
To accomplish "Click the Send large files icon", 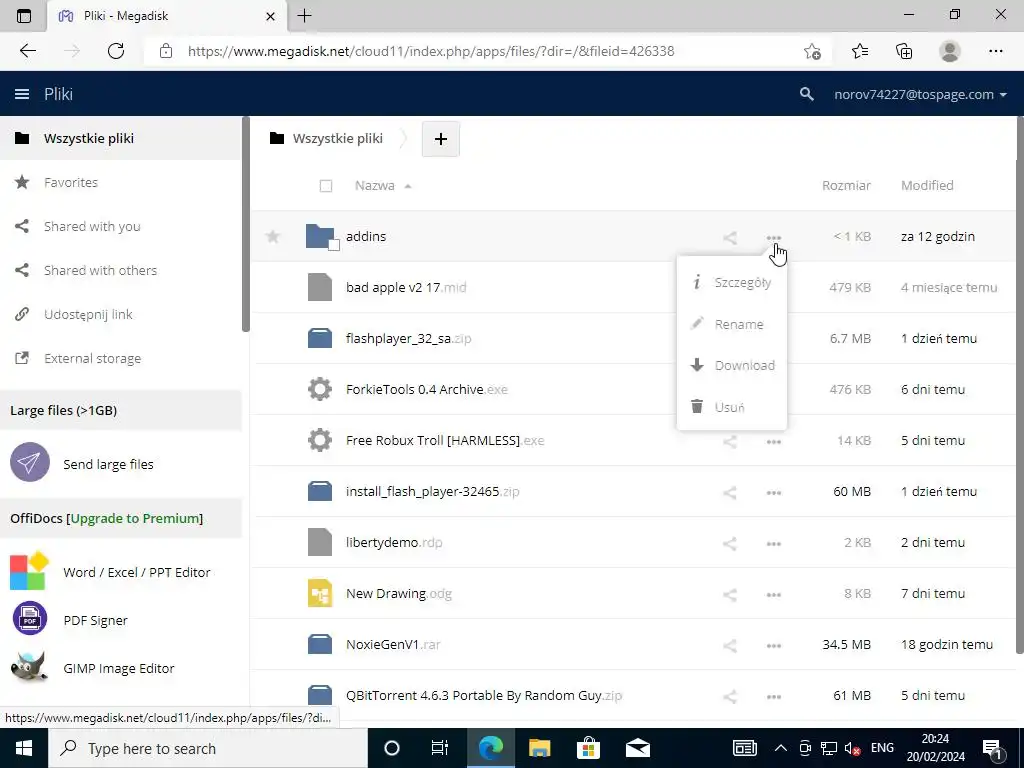I will (30, 462).
